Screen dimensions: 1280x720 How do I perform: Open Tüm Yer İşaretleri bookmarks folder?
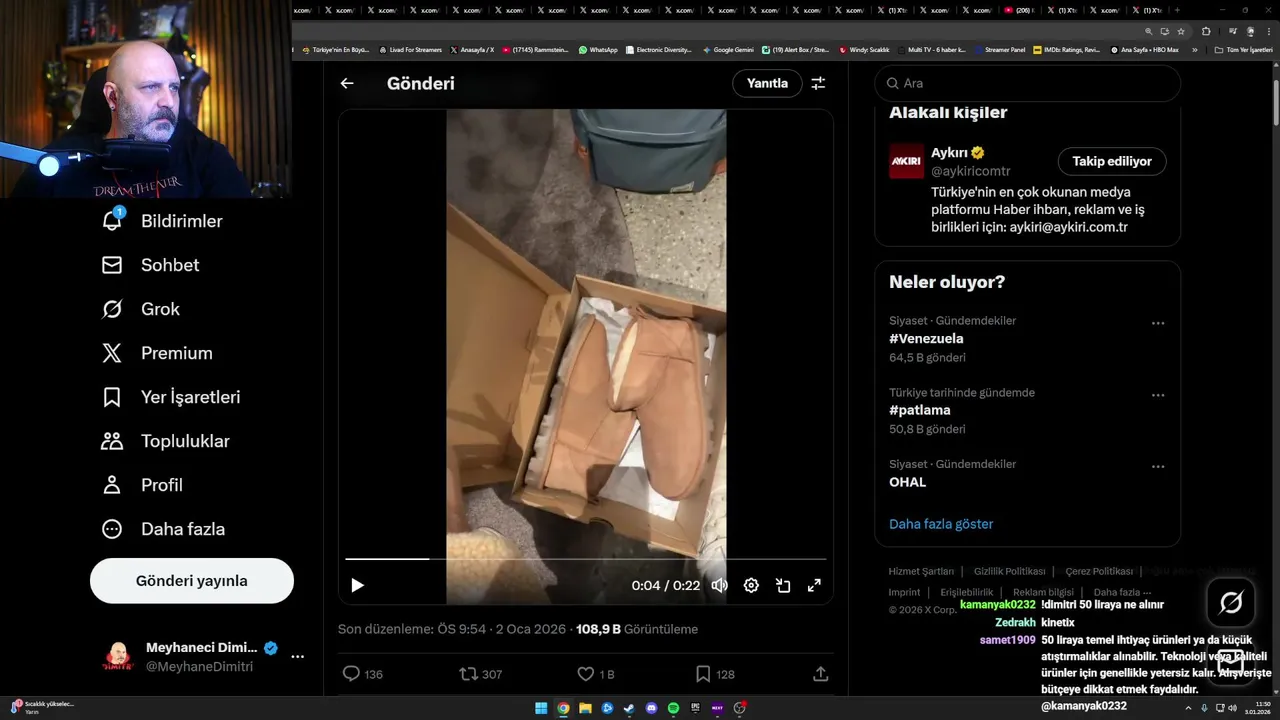1244,49
